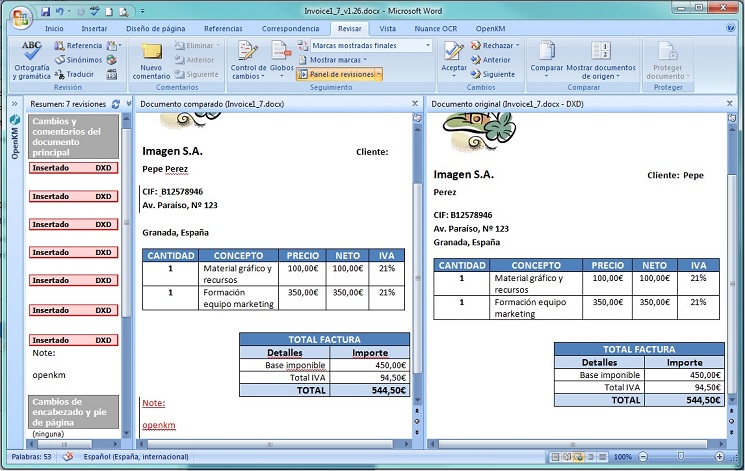Close Documento comparado pane

point(415,104)
